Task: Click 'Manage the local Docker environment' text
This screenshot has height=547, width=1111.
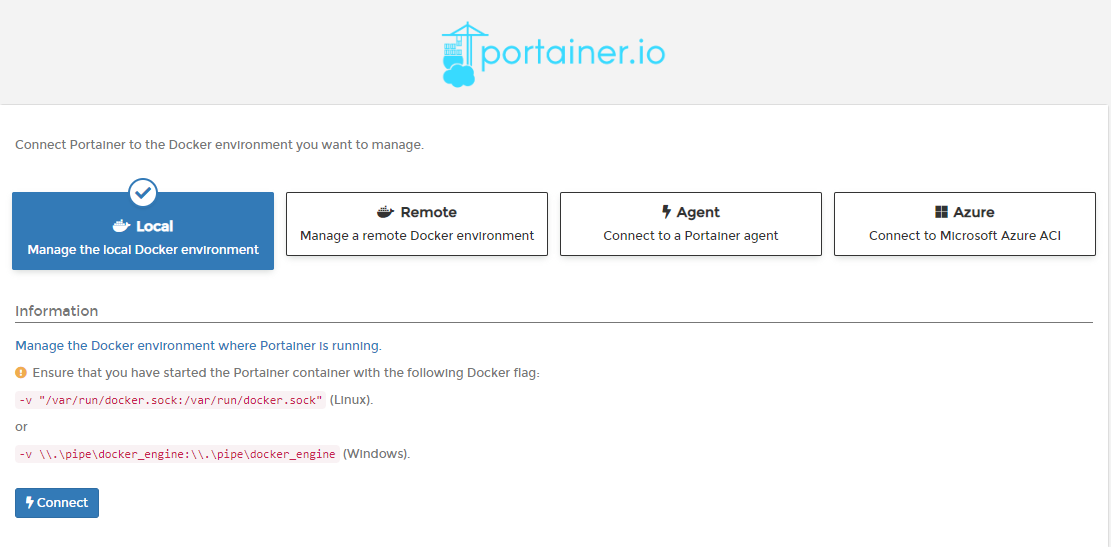Action: (143, 250)
